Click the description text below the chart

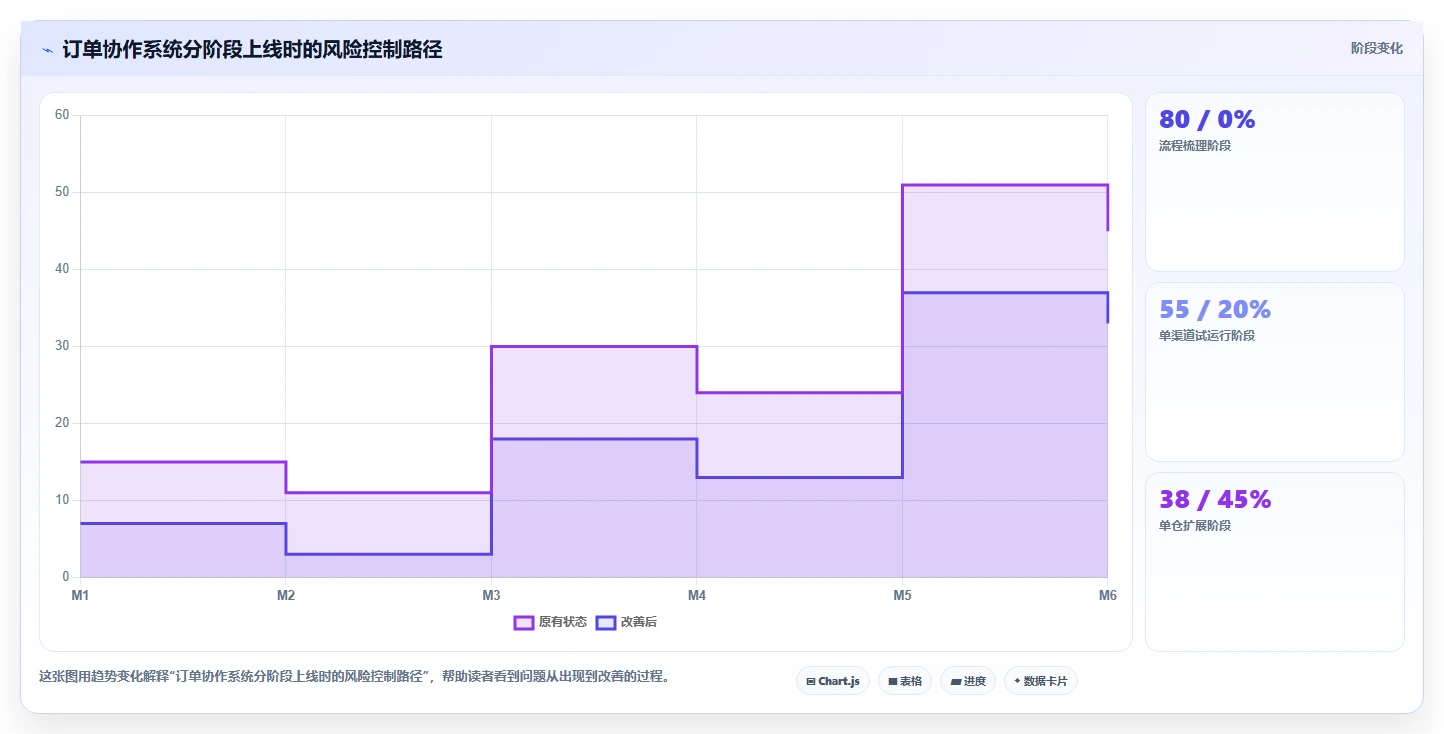click(x=354, y=677)
